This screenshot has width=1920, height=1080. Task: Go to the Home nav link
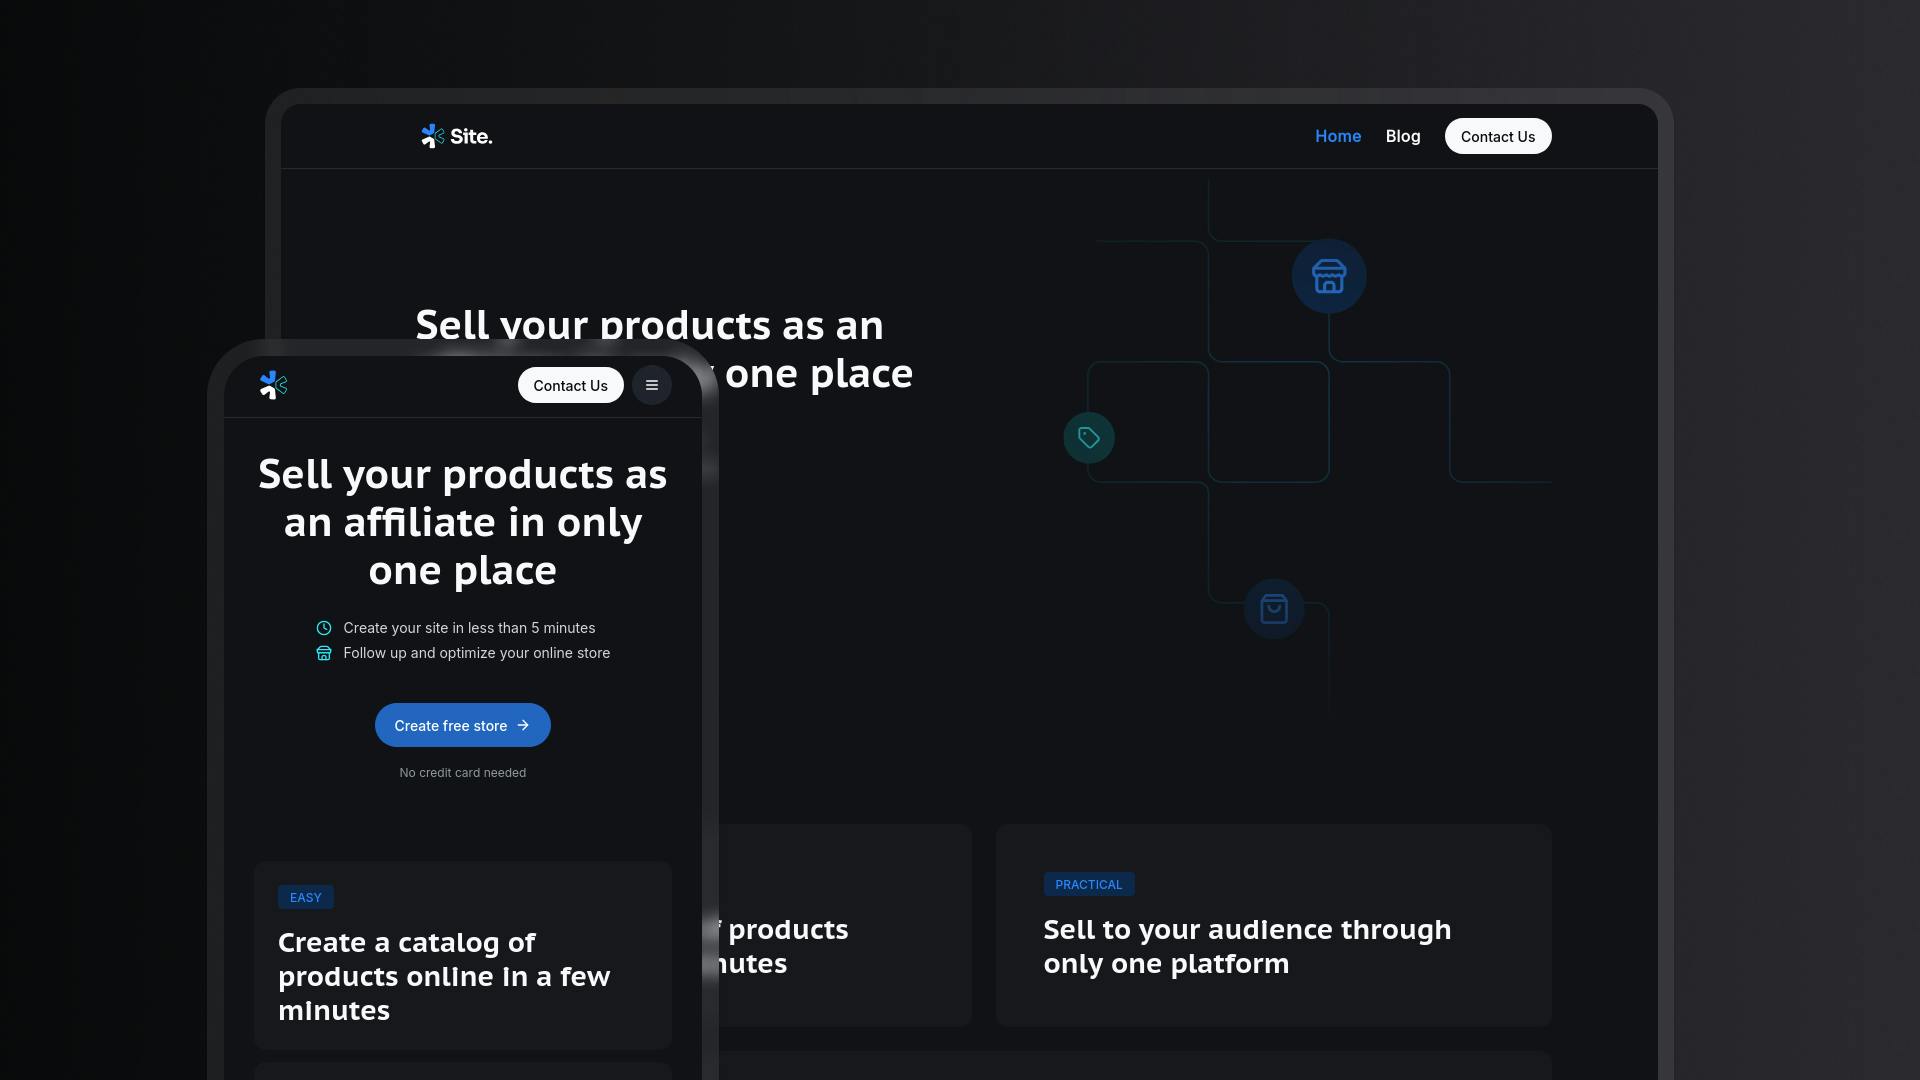(1337, 136)
